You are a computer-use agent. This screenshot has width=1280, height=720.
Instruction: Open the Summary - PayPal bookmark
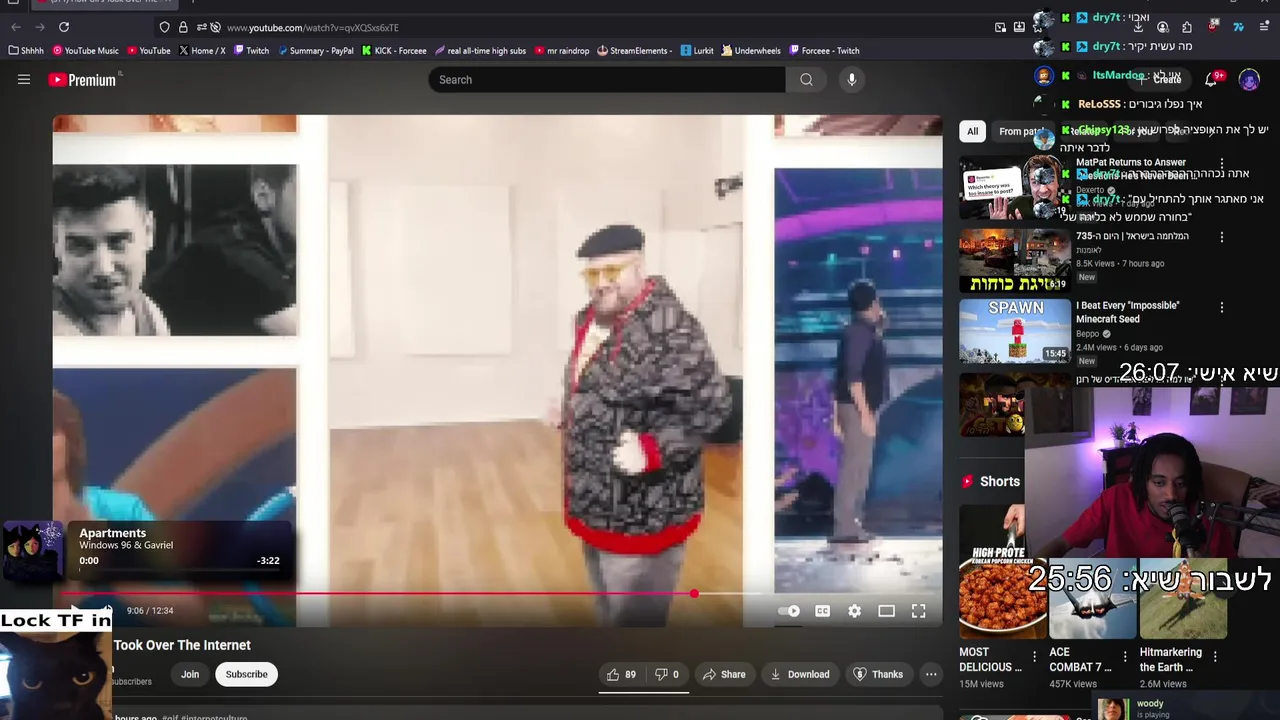coord(316,50)
